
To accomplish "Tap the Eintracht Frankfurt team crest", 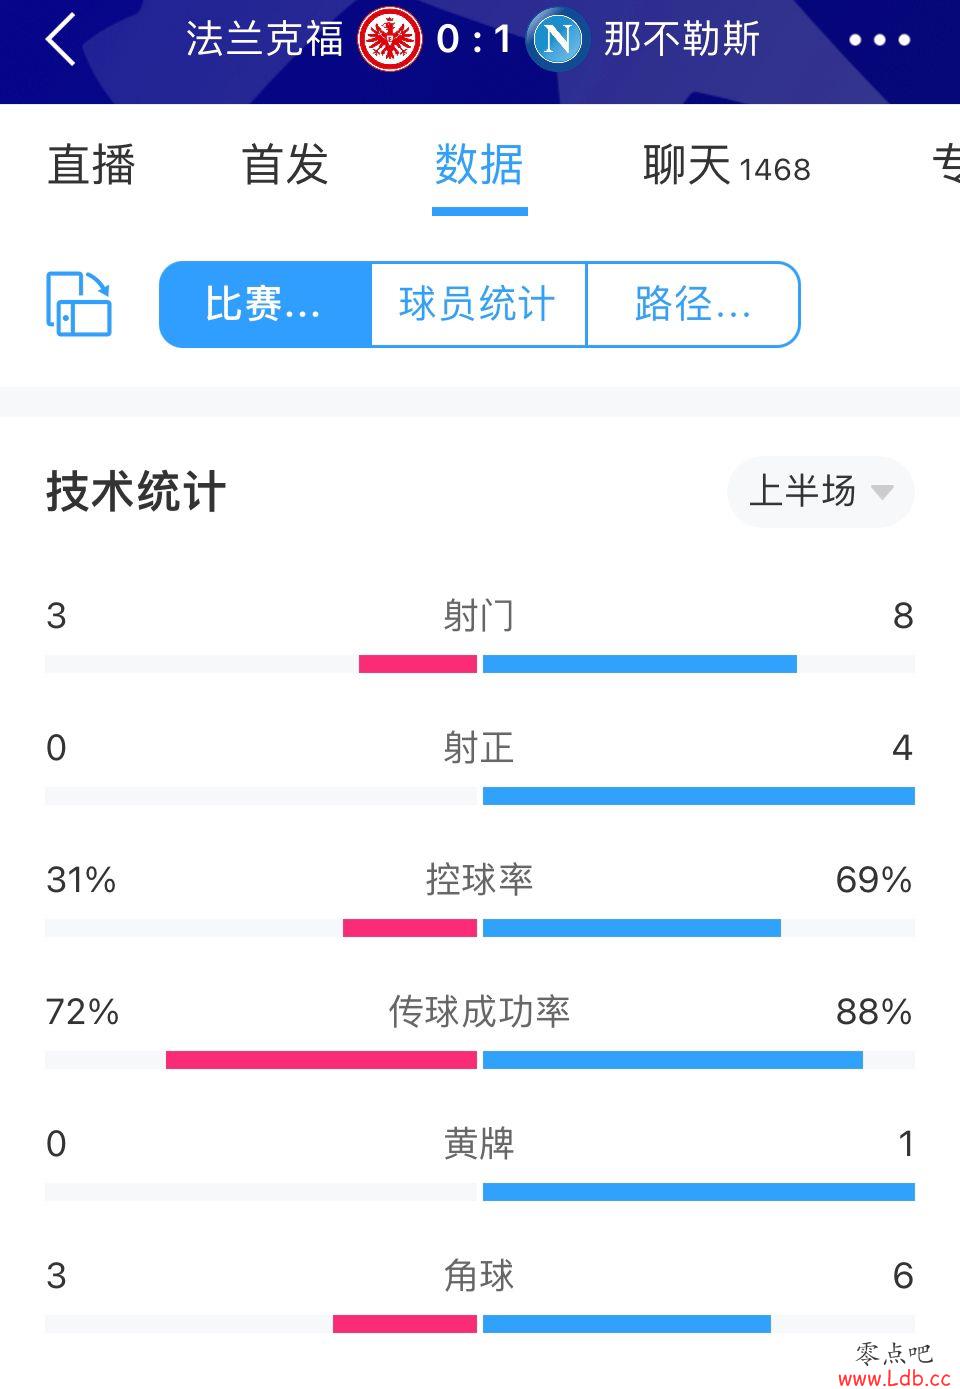I will tap(390, 40).
